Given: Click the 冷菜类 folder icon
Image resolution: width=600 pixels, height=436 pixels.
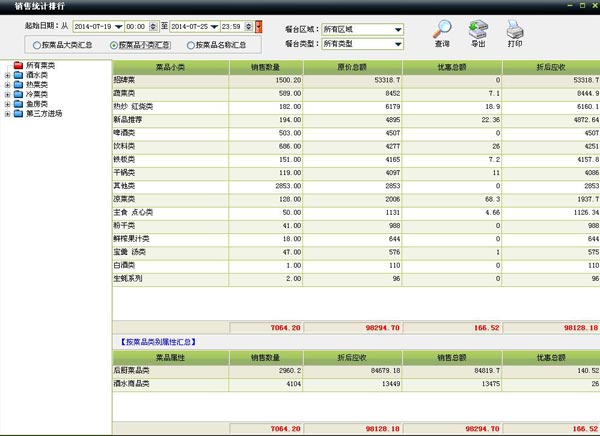Looking at the screenshot, I should click(18, 94).
